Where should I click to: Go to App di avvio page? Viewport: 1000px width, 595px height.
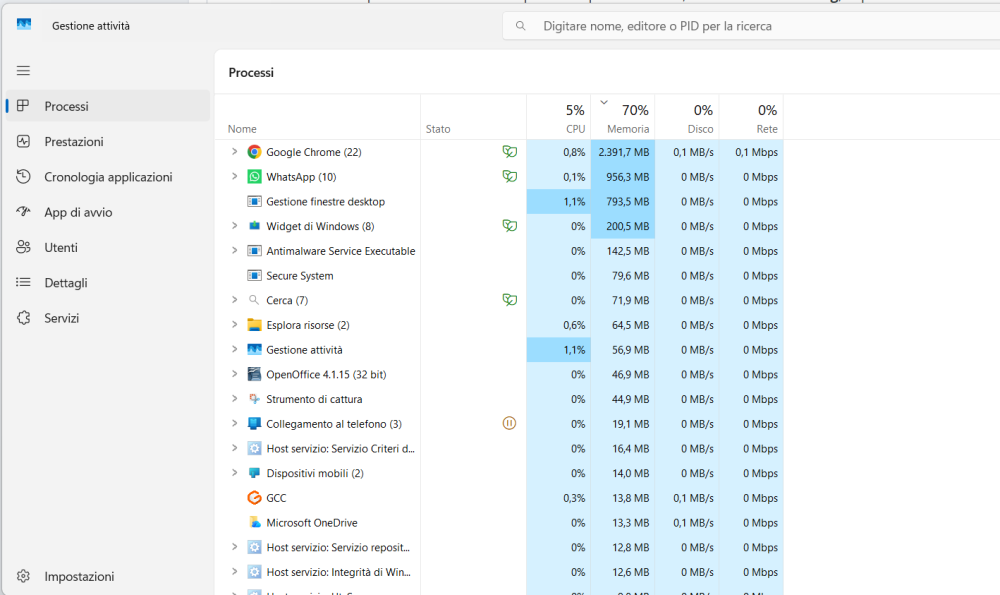click(108, 212)
